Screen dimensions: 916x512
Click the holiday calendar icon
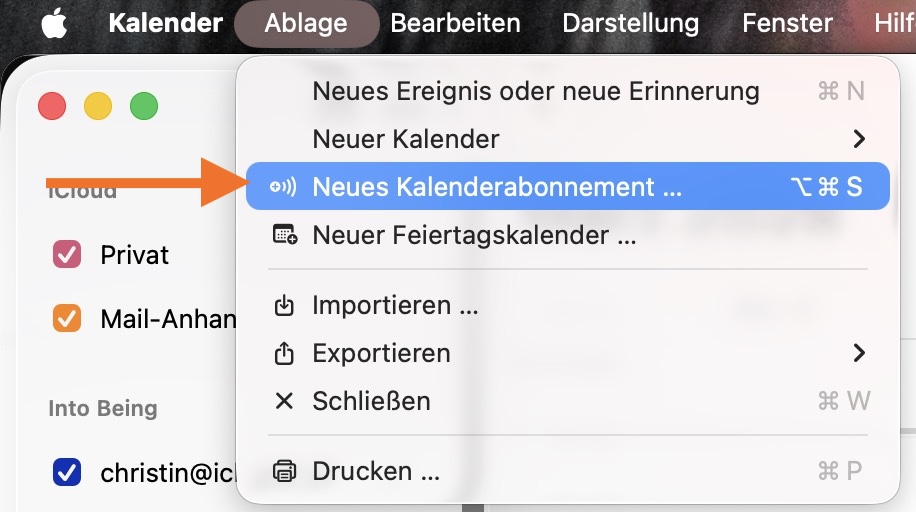[285, 236]
